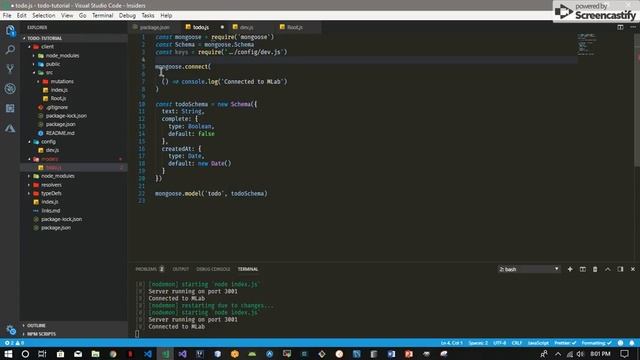The image size is (640, 360).
Task: Expand the mutations folder
Action: (38, 81)
